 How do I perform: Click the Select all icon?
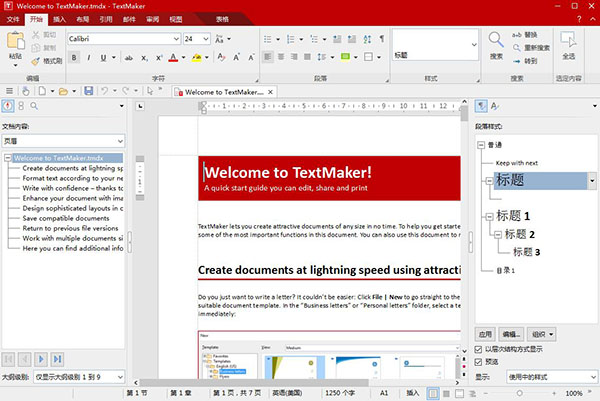click(569, 39)
